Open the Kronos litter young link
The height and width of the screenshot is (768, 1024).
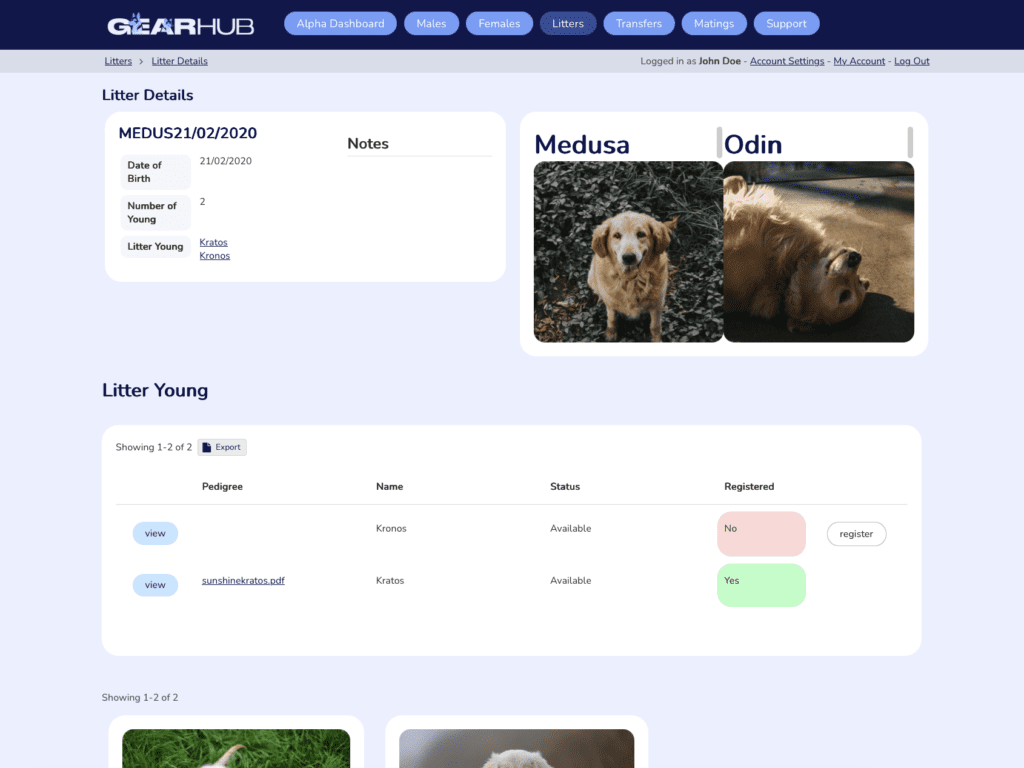point(215,255)
